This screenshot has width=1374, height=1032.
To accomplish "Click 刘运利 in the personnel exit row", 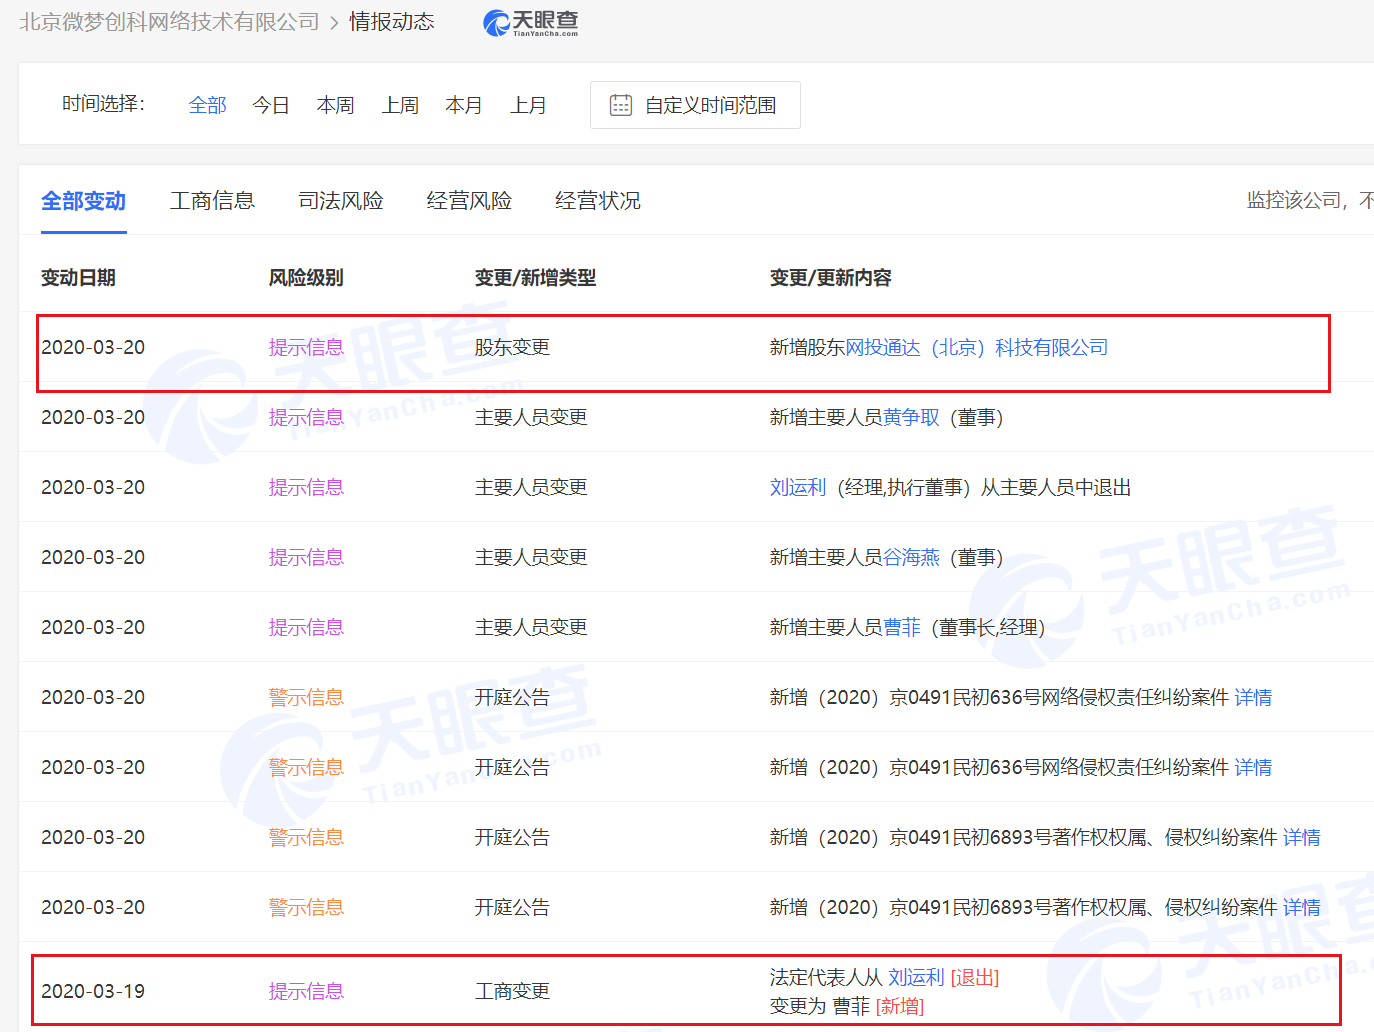I will [x=797, y=487].
